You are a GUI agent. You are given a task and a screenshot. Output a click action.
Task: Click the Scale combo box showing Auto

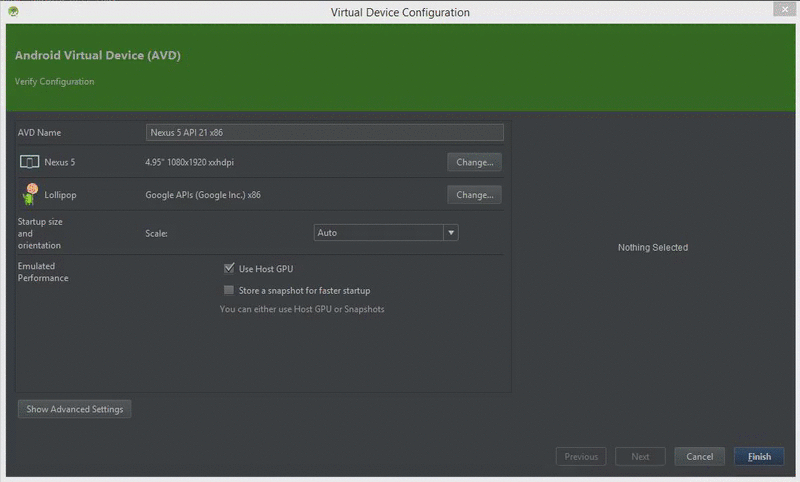click(386, 233)
